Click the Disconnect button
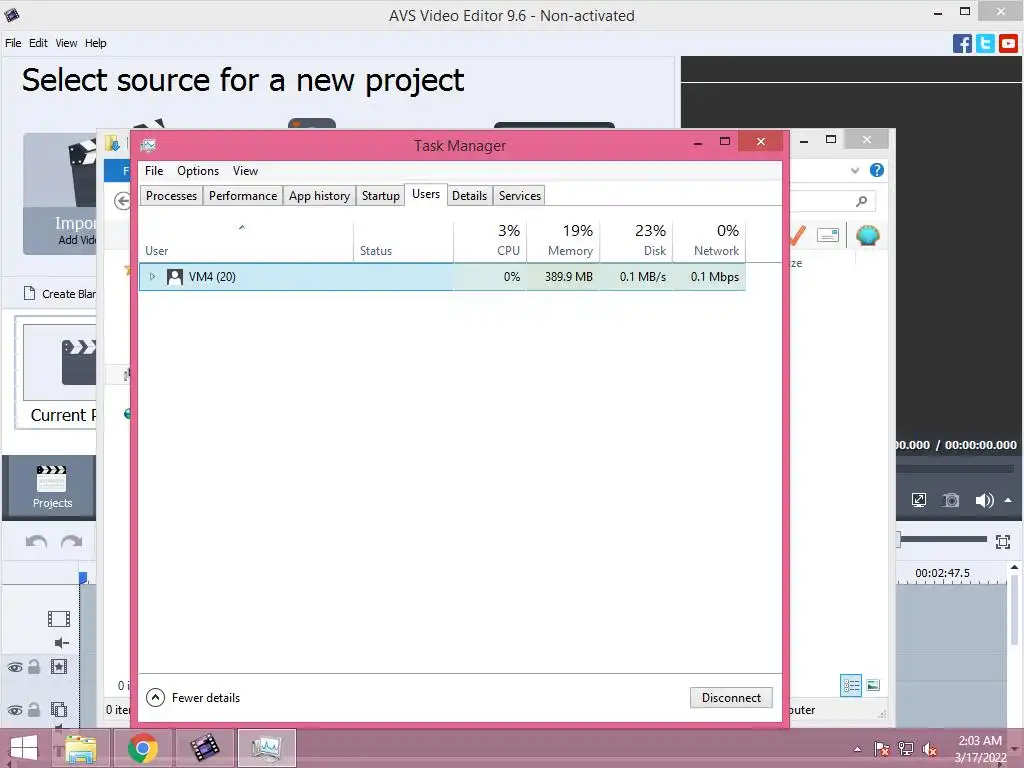This screenshot has width=1024, height=768. point(731,697)
